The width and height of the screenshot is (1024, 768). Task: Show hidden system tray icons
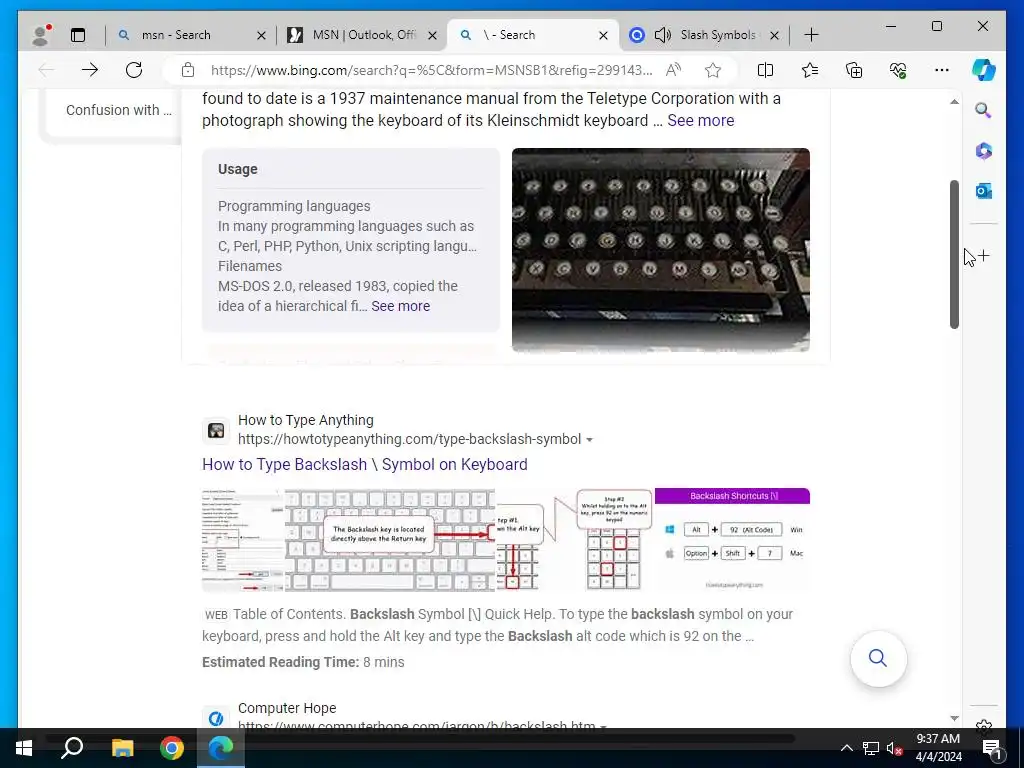(x=846, y=748)
